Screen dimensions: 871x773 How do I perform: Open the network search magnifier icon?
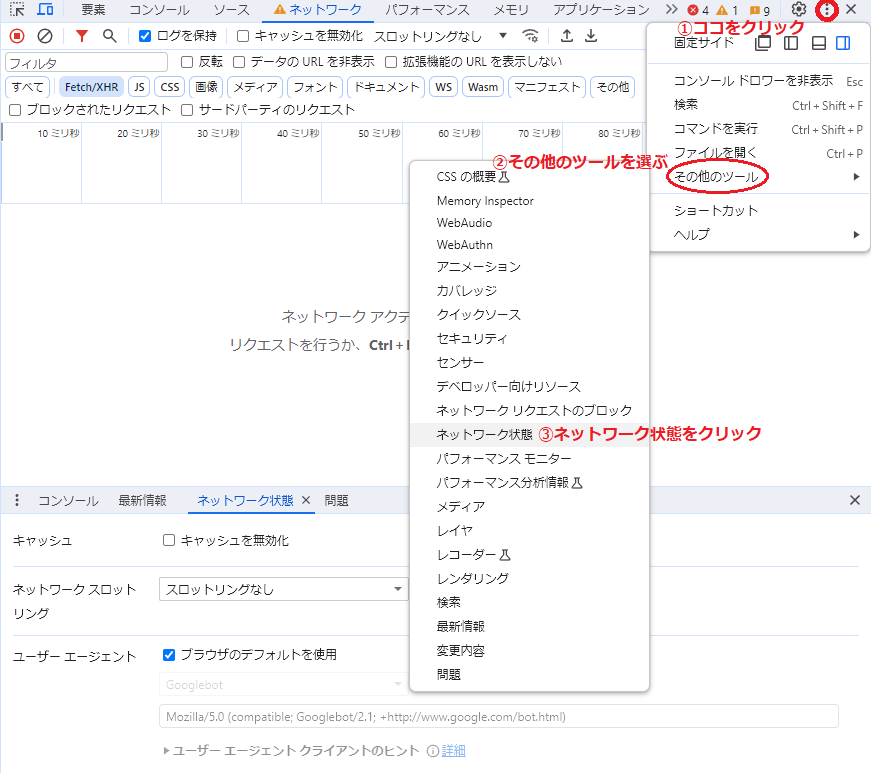click(109, 36)
